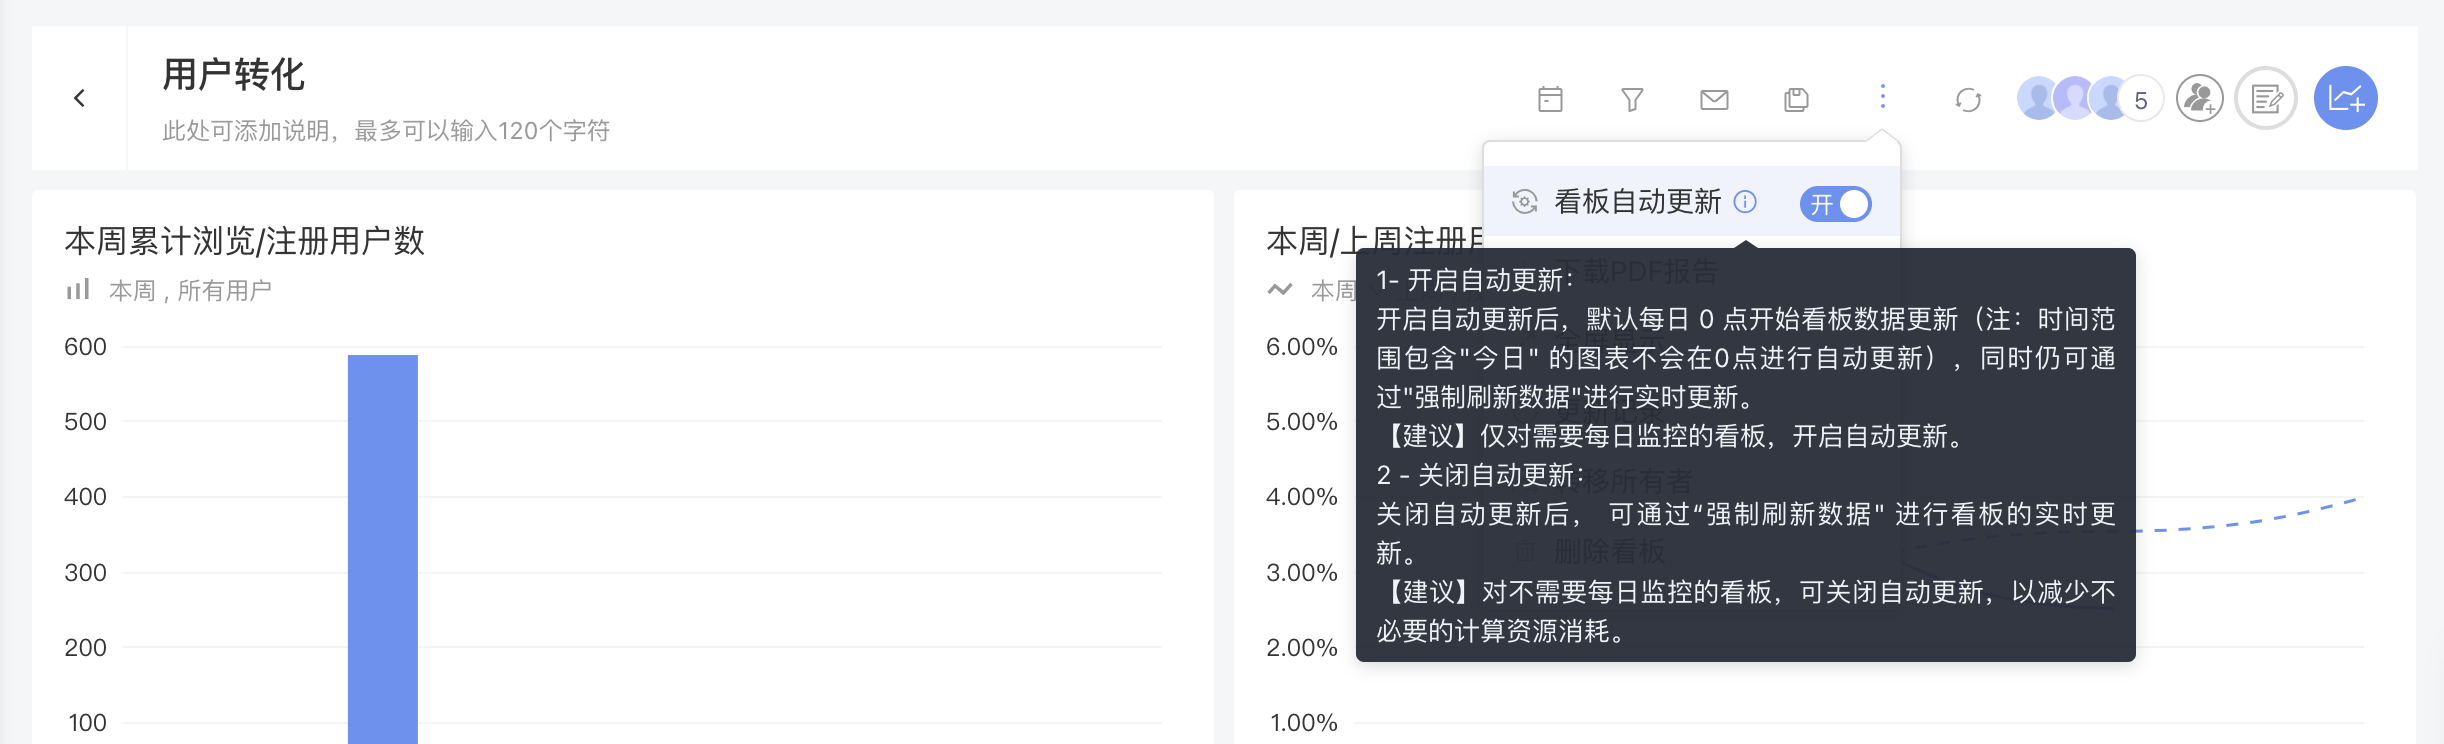Open the 本周累计浏览/注册用户数 chart title
Viewport: 2444px width, 744px height.
click(245, 241)
